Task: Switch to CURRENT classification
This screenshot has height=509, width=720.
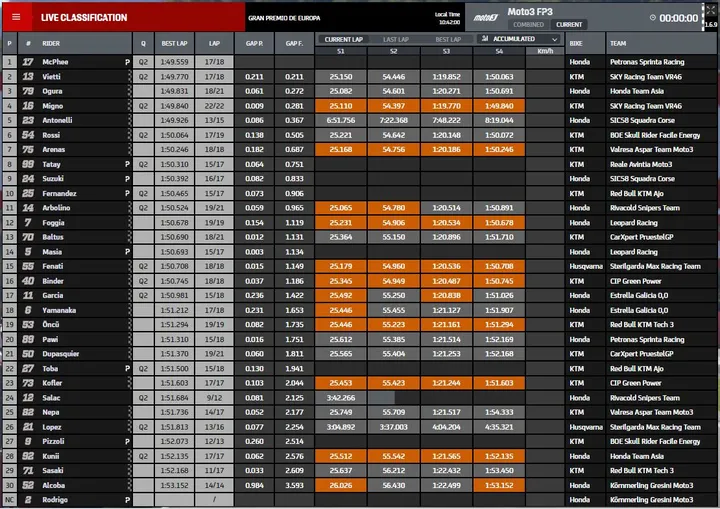Action: 569,25
